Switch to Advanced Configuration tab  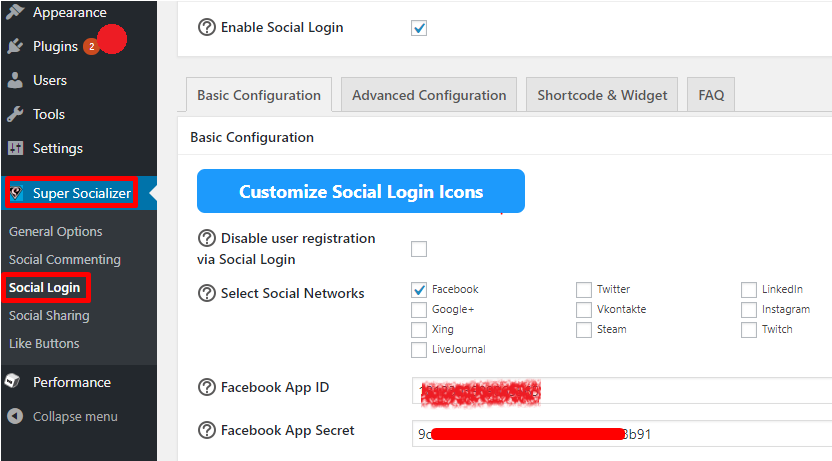(x=429, y=95)
